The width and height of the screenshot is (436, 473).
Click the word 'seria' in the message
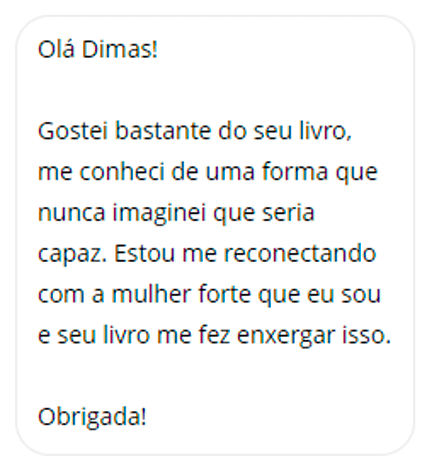288,213
